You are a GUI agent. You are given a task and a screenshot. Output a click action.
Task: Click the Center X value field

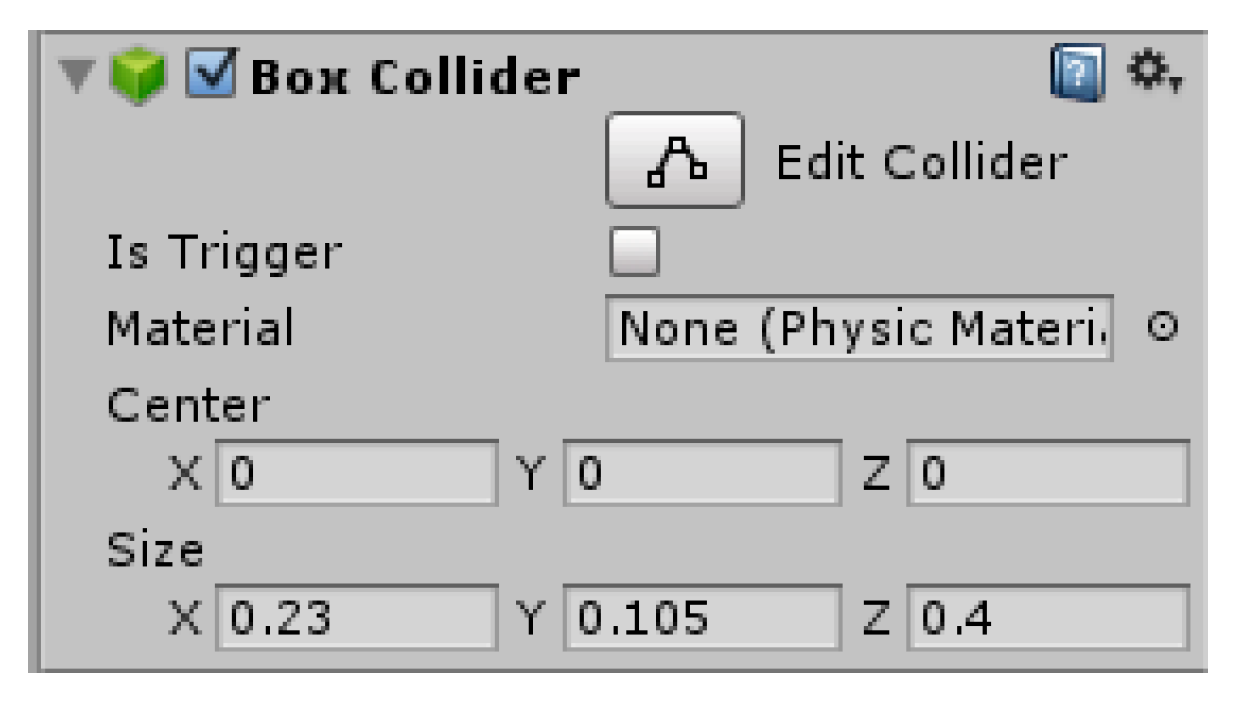pyautogui.click(x=356, y=474)
